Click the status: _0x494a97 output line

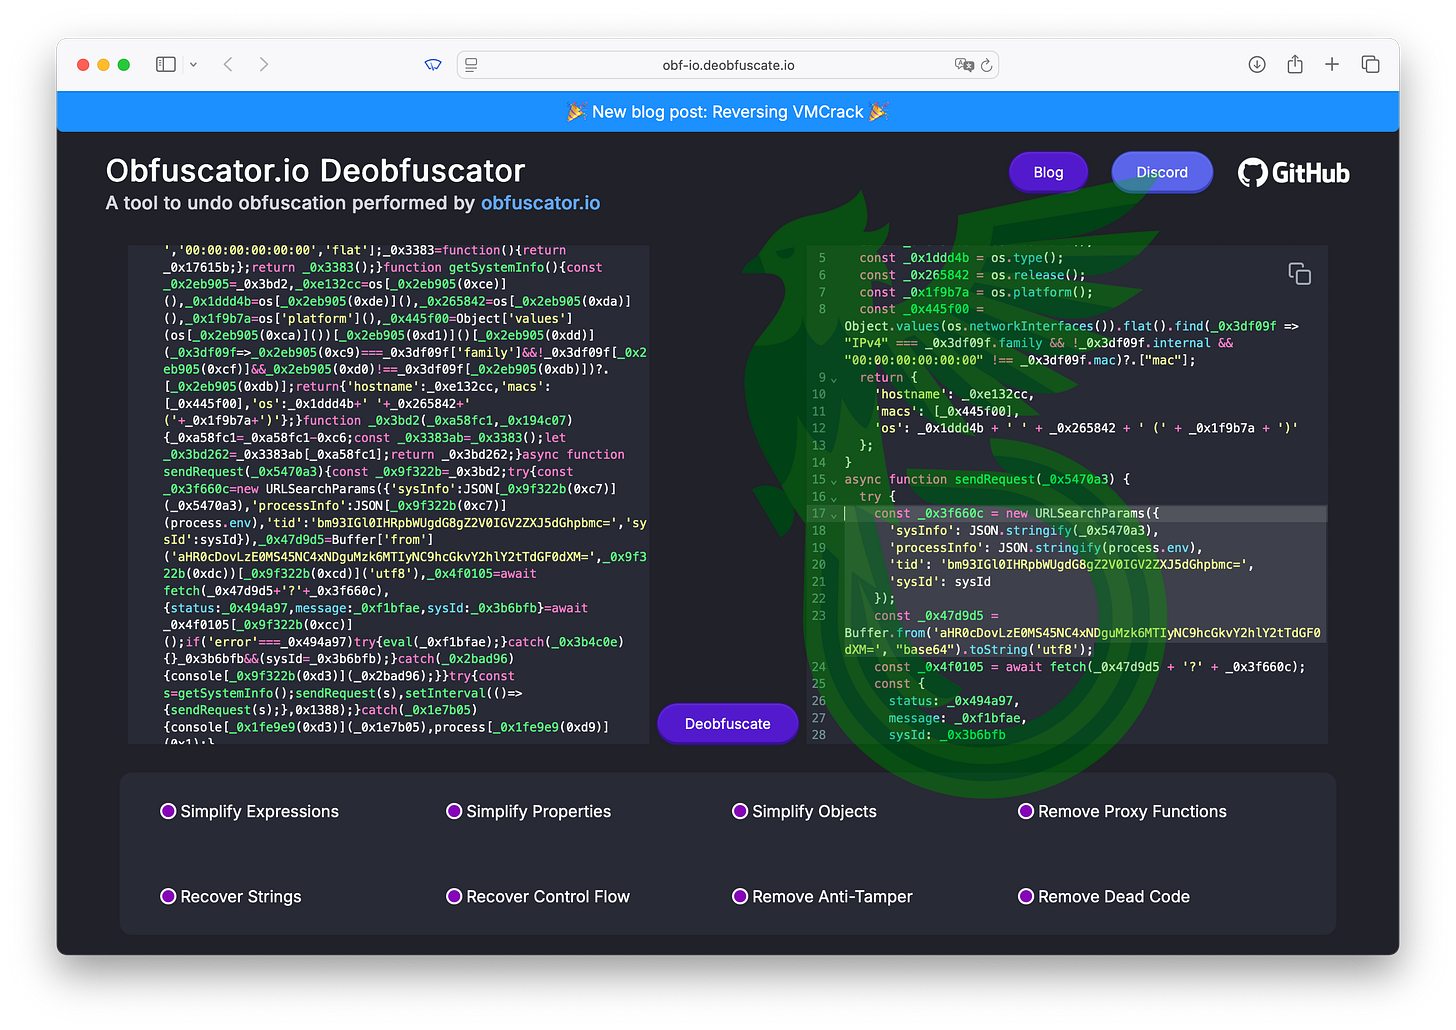(x=1085, y=701)
